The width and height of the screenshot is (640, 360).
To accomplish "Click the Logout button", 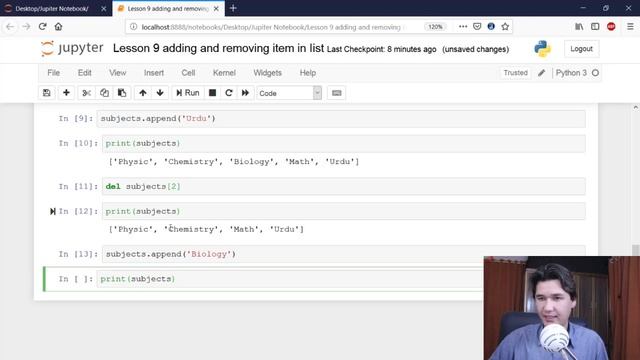I will point(581,49).
